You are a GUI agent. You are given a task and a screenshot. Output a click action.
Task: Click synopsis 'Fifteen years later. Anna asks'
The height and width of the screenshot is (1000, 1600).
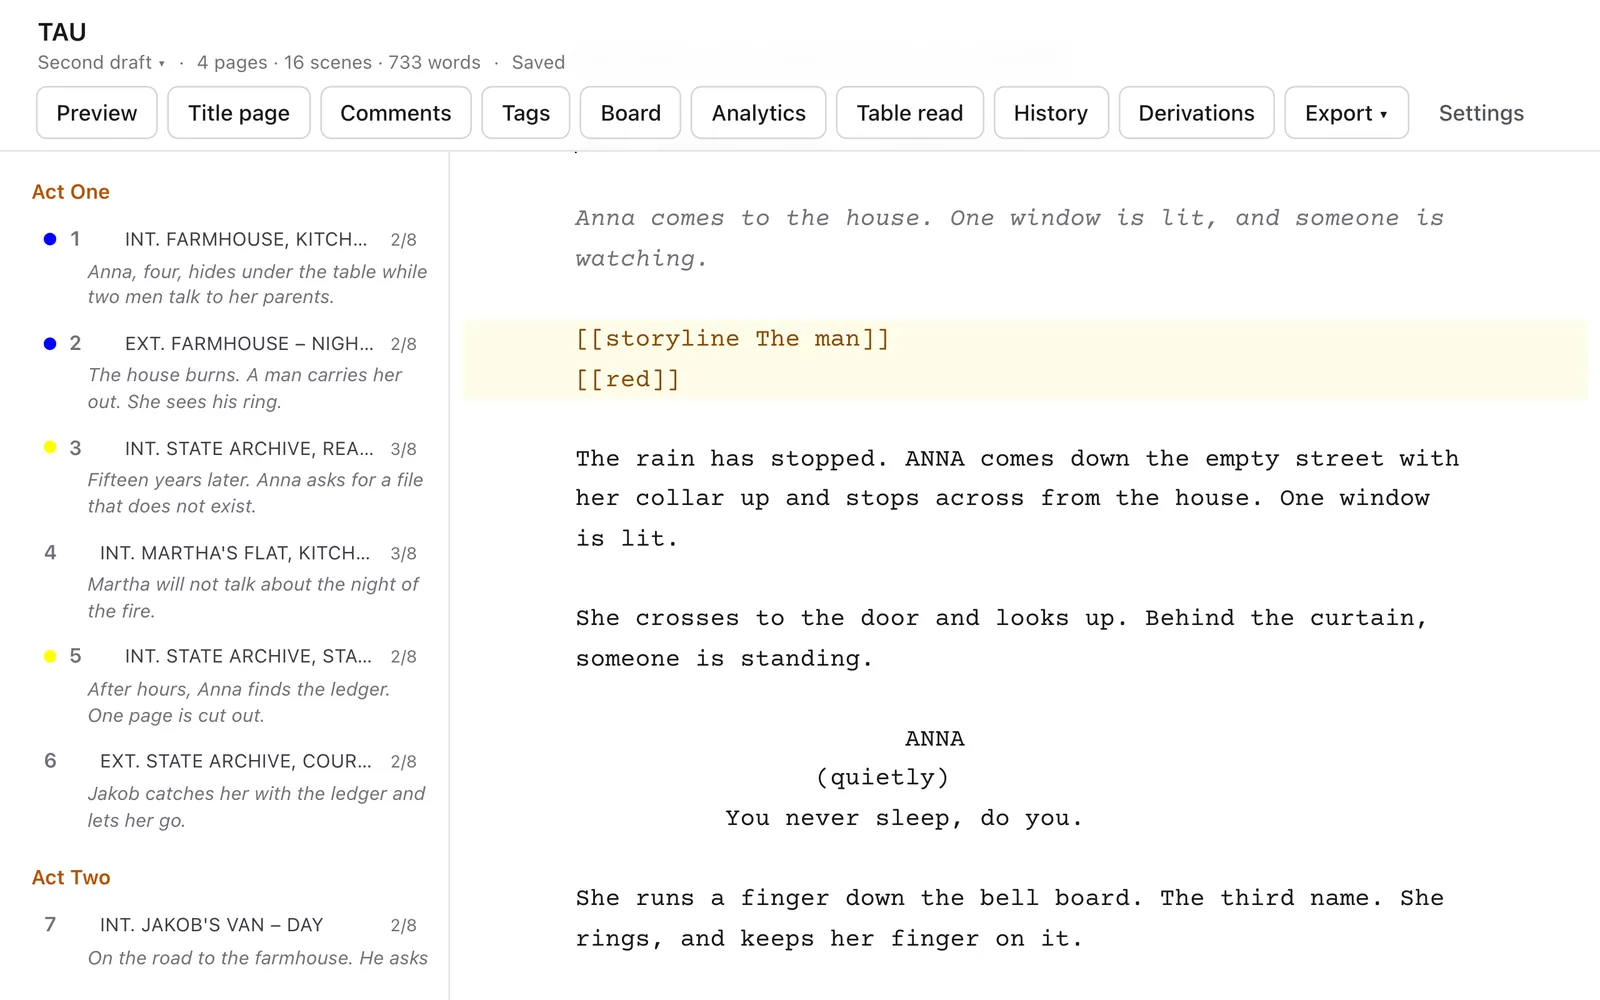pyautogui.click(x=255, y=493)
